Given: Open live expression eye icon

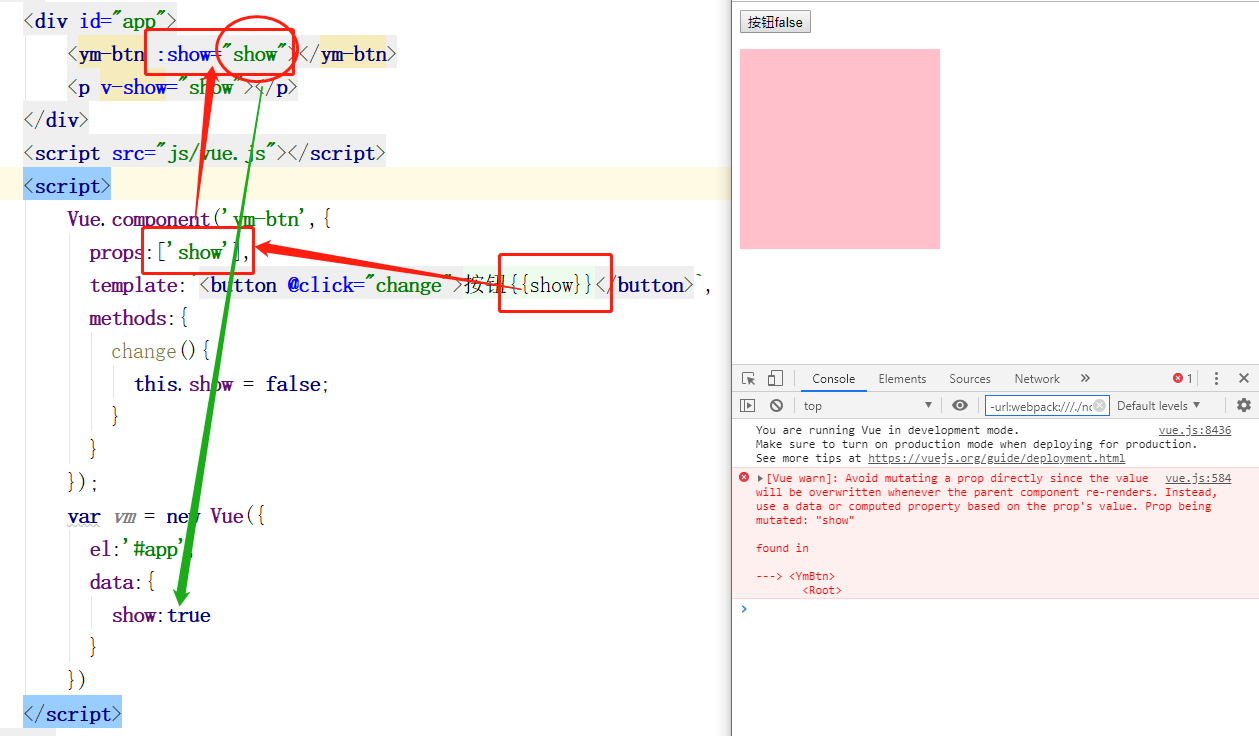Looking at the screenshot, I should [x=960, y=405].
